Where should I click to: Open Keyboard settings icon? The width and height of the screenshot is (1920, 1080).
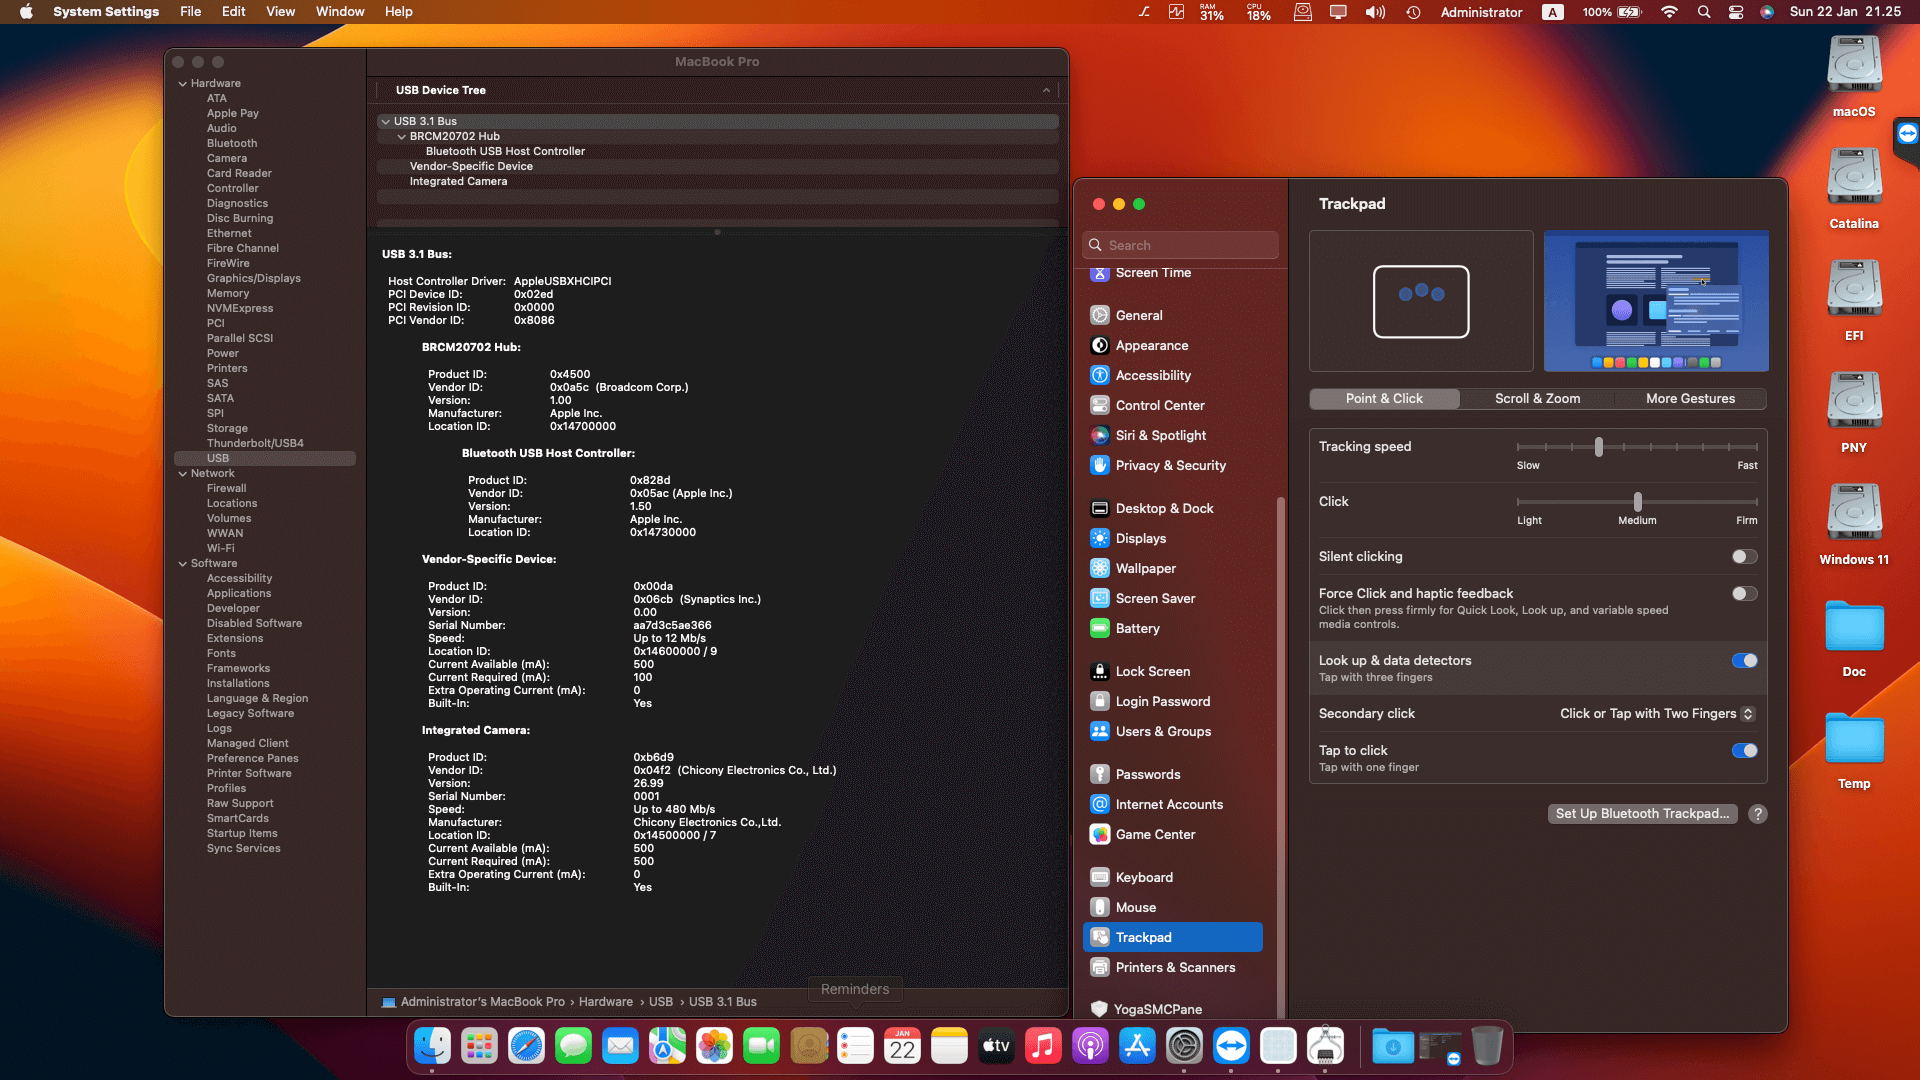point(1099,877)
